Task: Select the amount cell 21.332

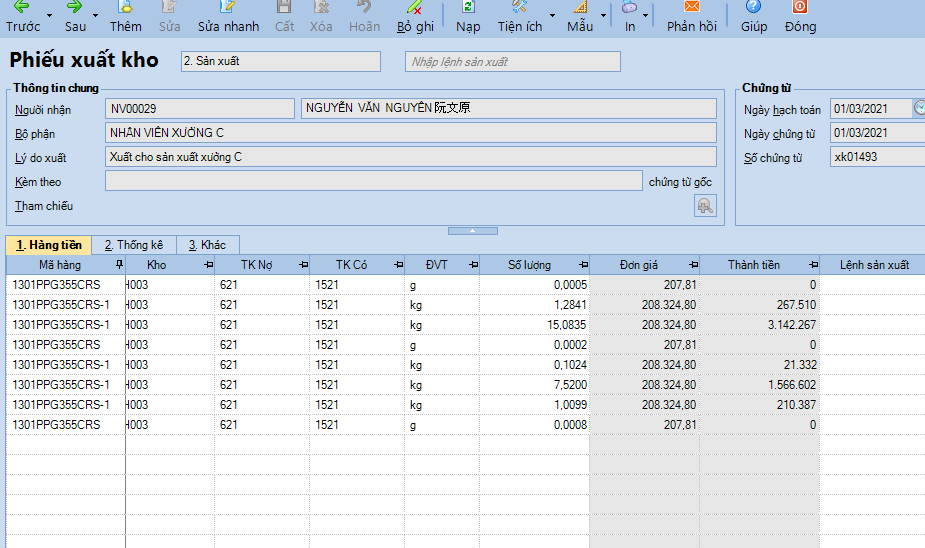Action: [x=759, y=365]
